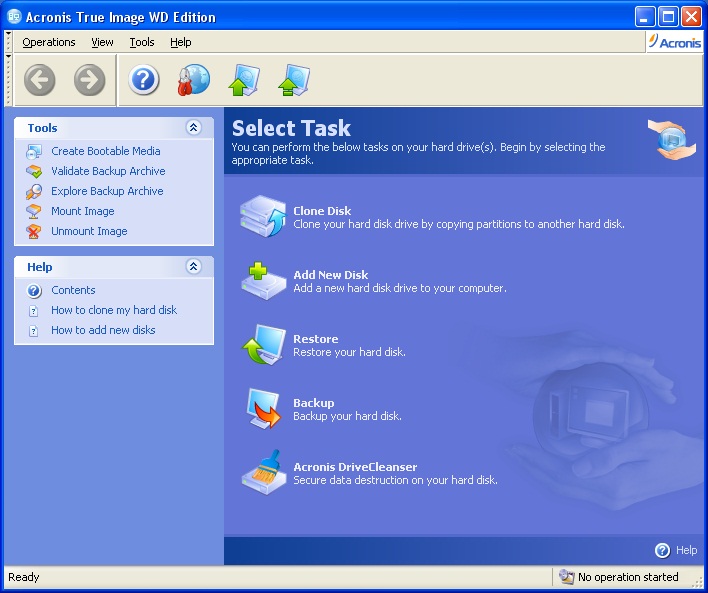This screenshot has width=708, height=593.
Task: Click the Create Bootable Media link
Action: click(x=106, y=151)
